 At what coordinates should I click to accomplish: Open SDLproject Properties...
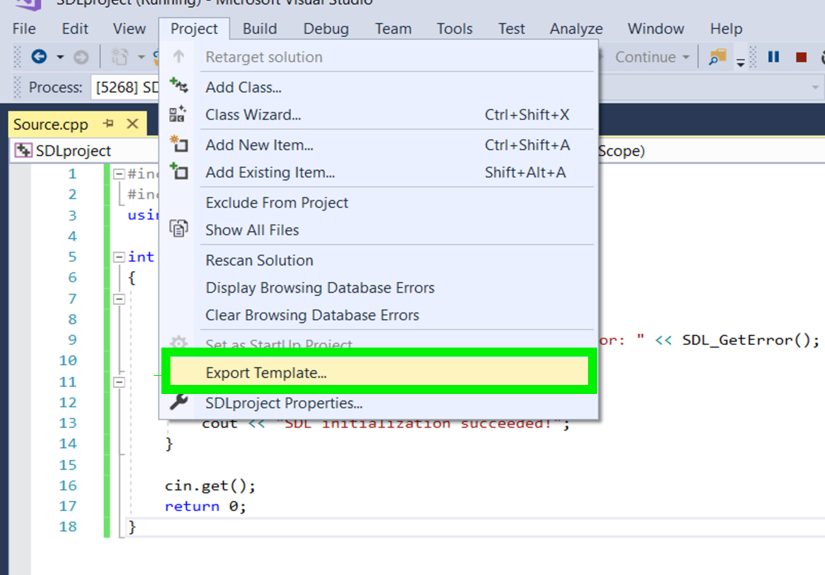tap(378, 403)
